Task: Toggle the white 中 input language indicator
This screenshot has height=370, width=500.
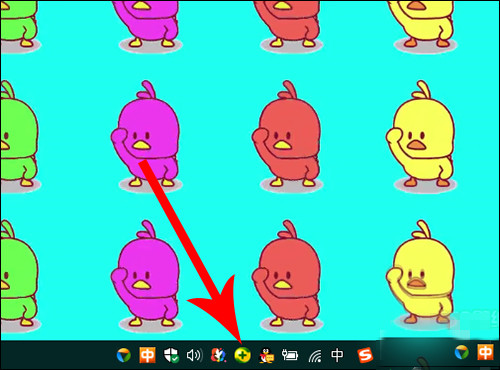Action: [x=337, y=355]
